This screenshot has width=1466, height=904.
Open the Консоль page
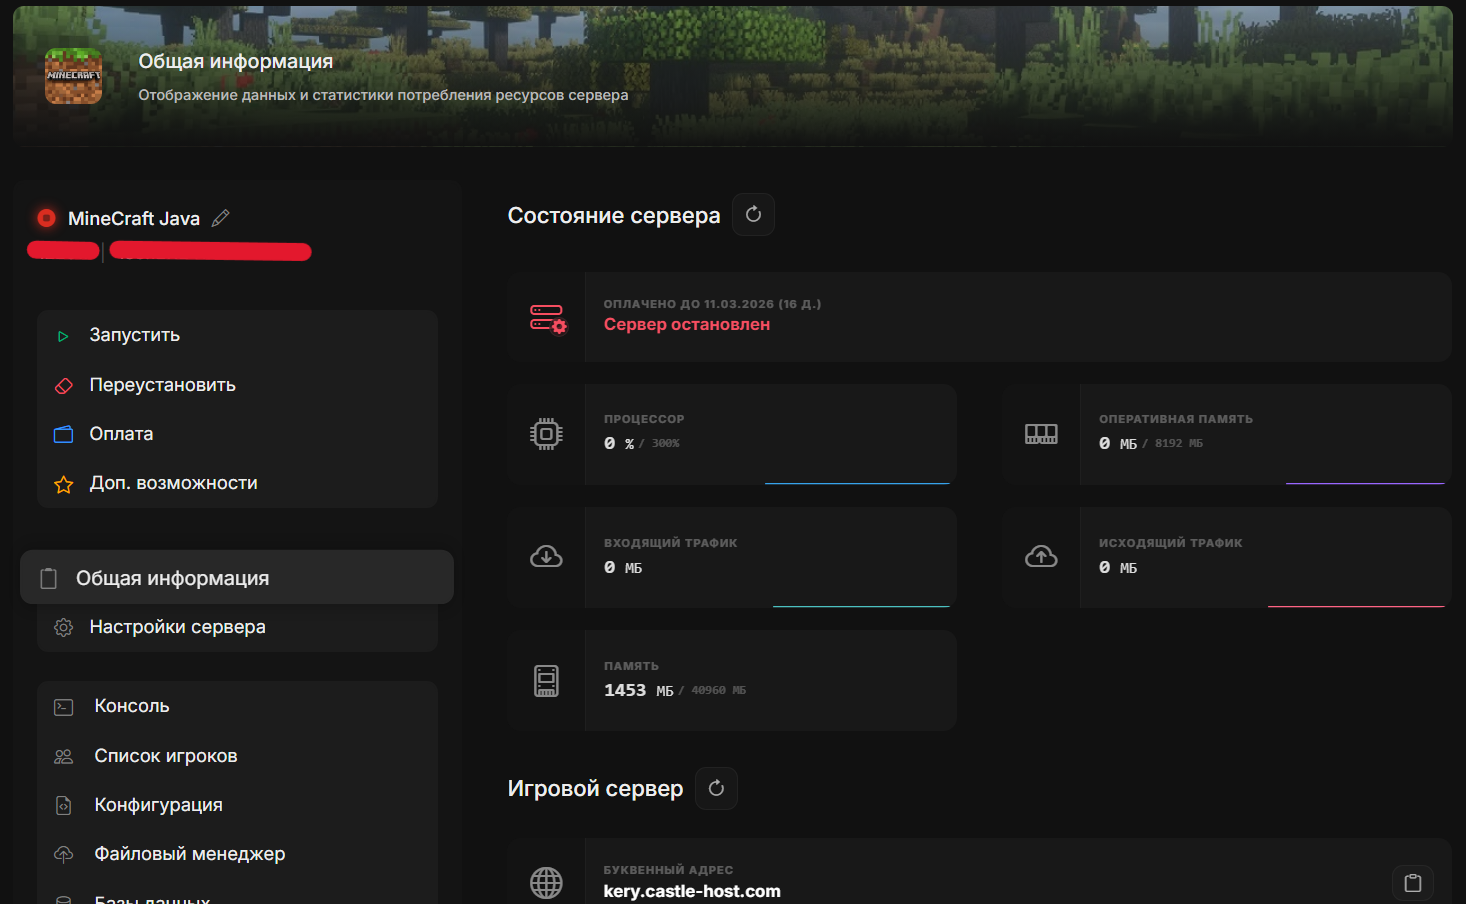(x=132, y=706)
